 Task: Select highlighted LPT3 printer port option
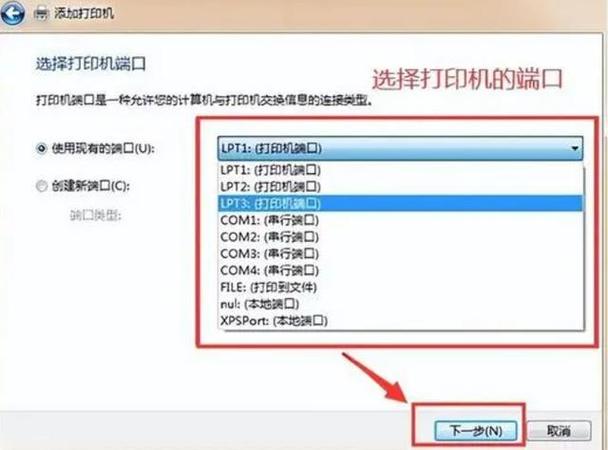401,203
